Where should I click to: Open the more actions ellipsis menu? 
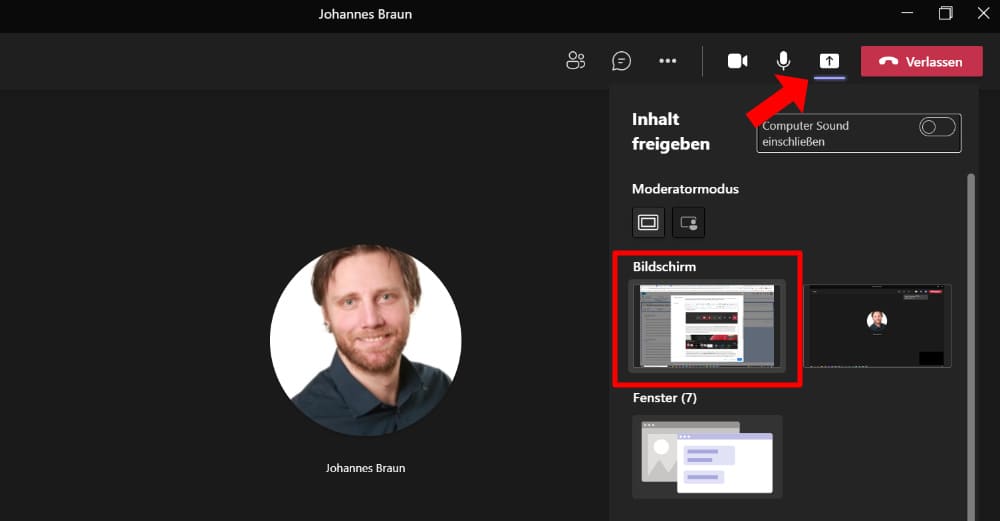point(667,61)
